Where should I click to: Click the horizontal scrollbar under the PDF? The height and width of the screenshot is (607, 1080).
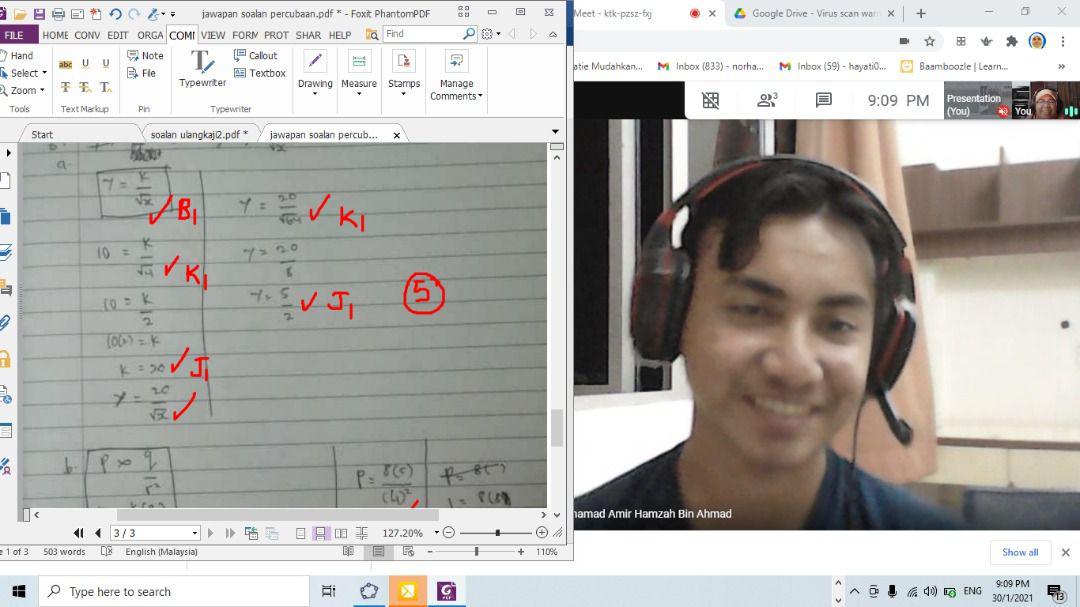coord(278,515)
